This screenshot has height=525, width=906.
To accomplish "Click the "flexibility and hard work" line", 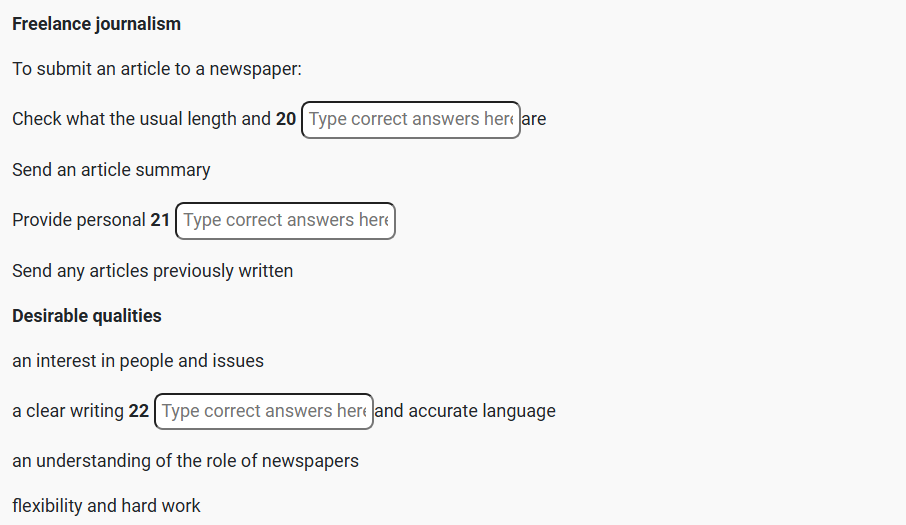I will click(x=106, y=506).
